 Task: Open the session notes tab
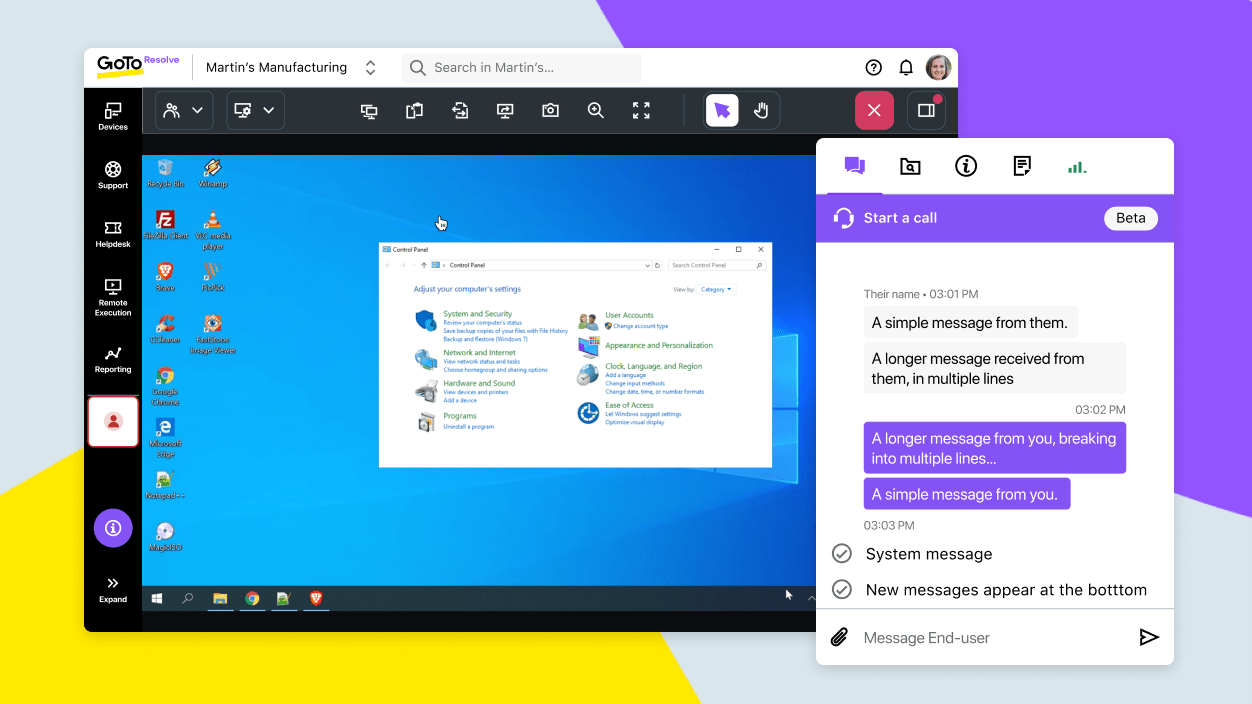tap(1021, 167)
